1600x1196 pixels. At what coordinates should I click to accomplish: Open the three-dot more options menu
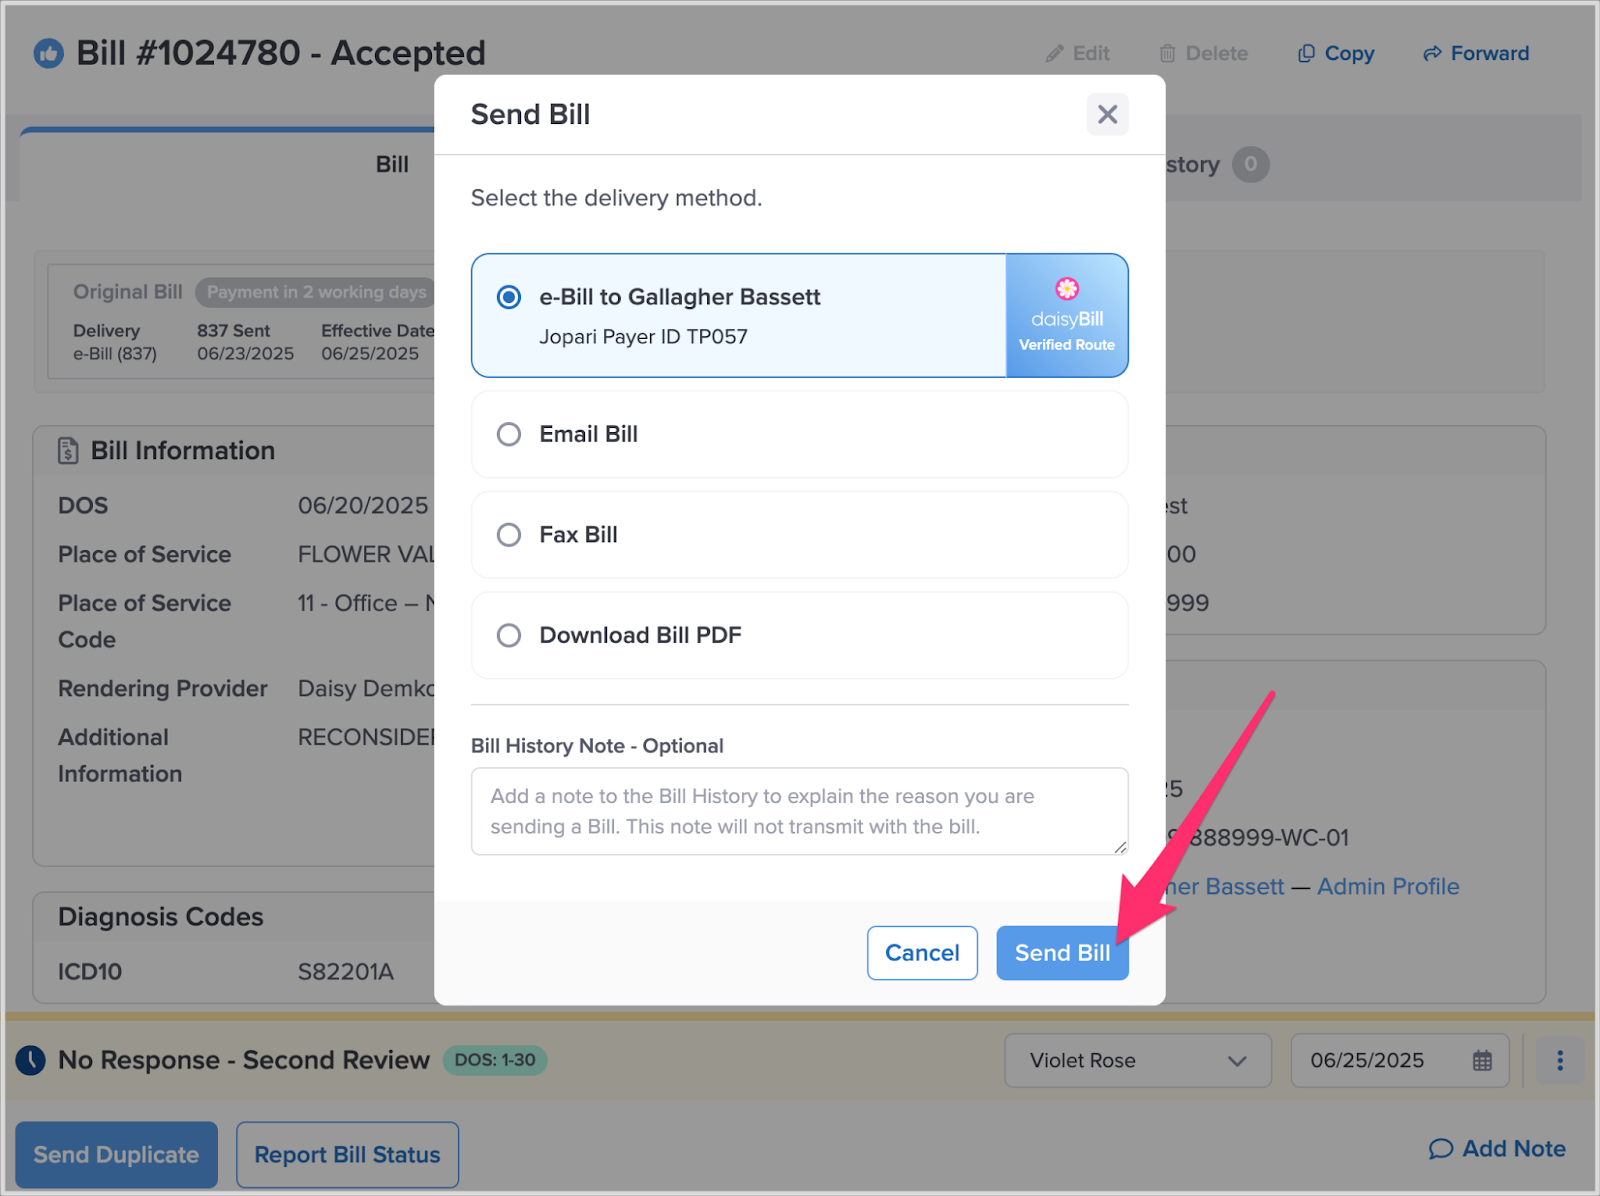[x=1560, y=1060]
